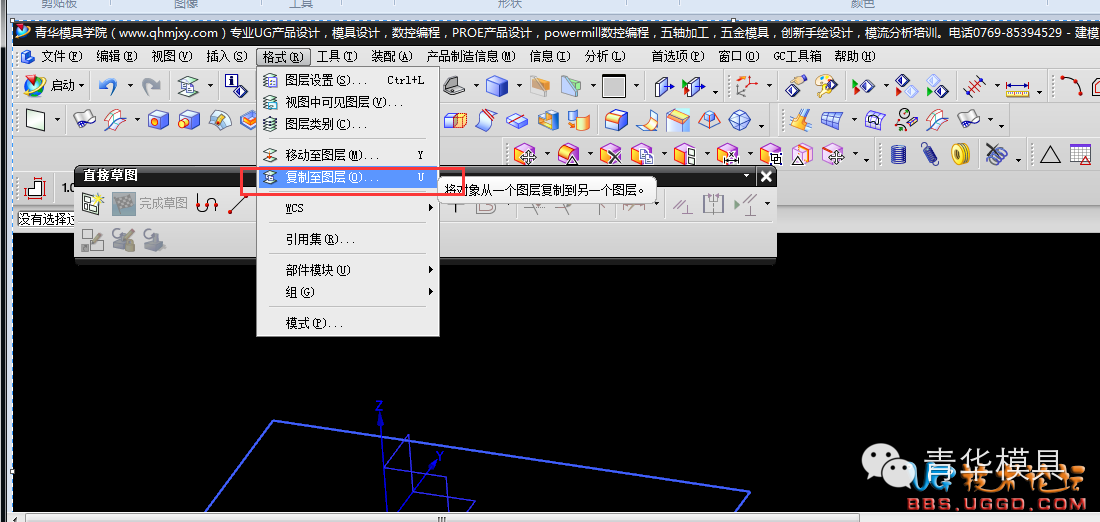Click the Through Curve Mesh grid surface icon
The width and height of the screenshot is (1100, 522).
[x=831, y=120]
